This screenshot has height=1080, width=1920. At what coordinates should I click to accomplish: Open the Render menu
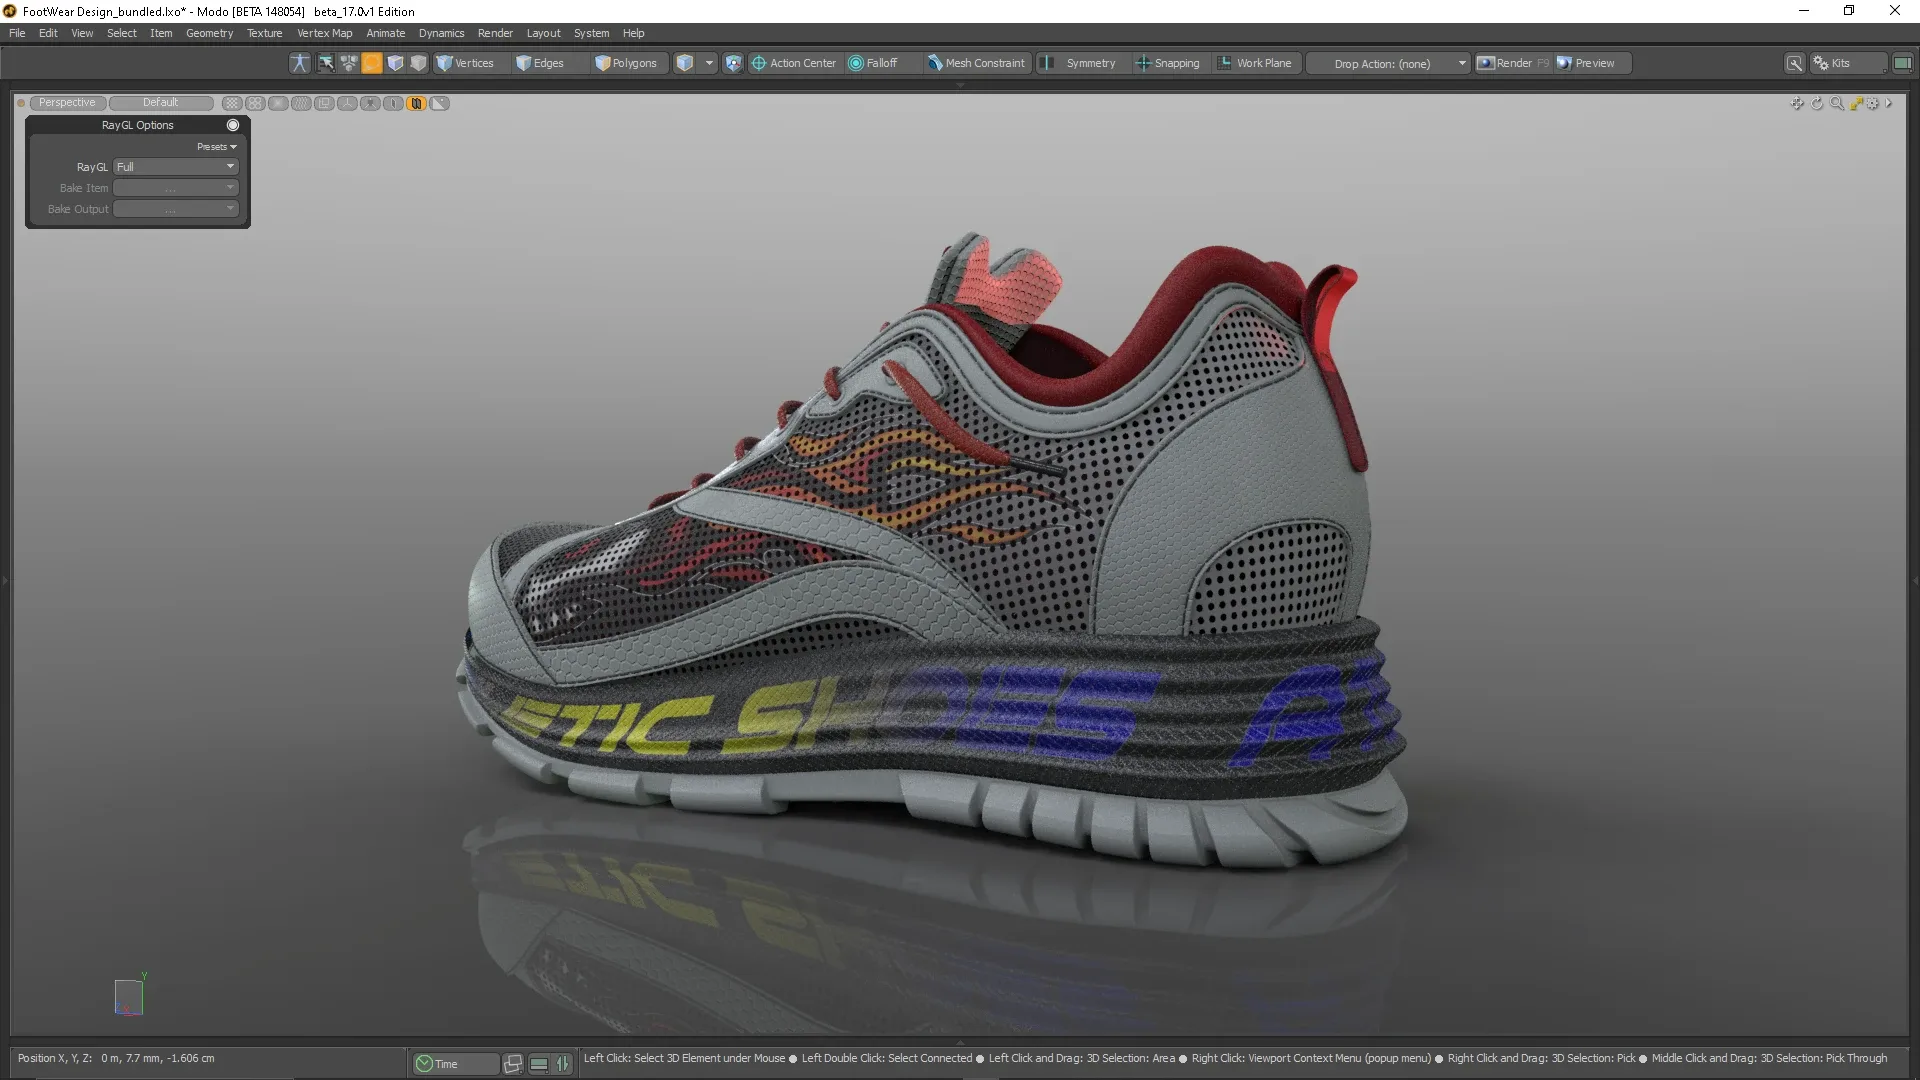[x=495, y=33]
